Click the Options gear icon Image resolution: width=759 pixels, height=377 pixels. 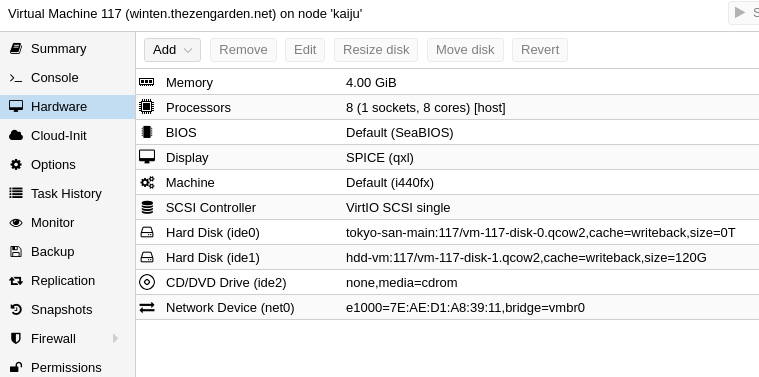[16, 165]
